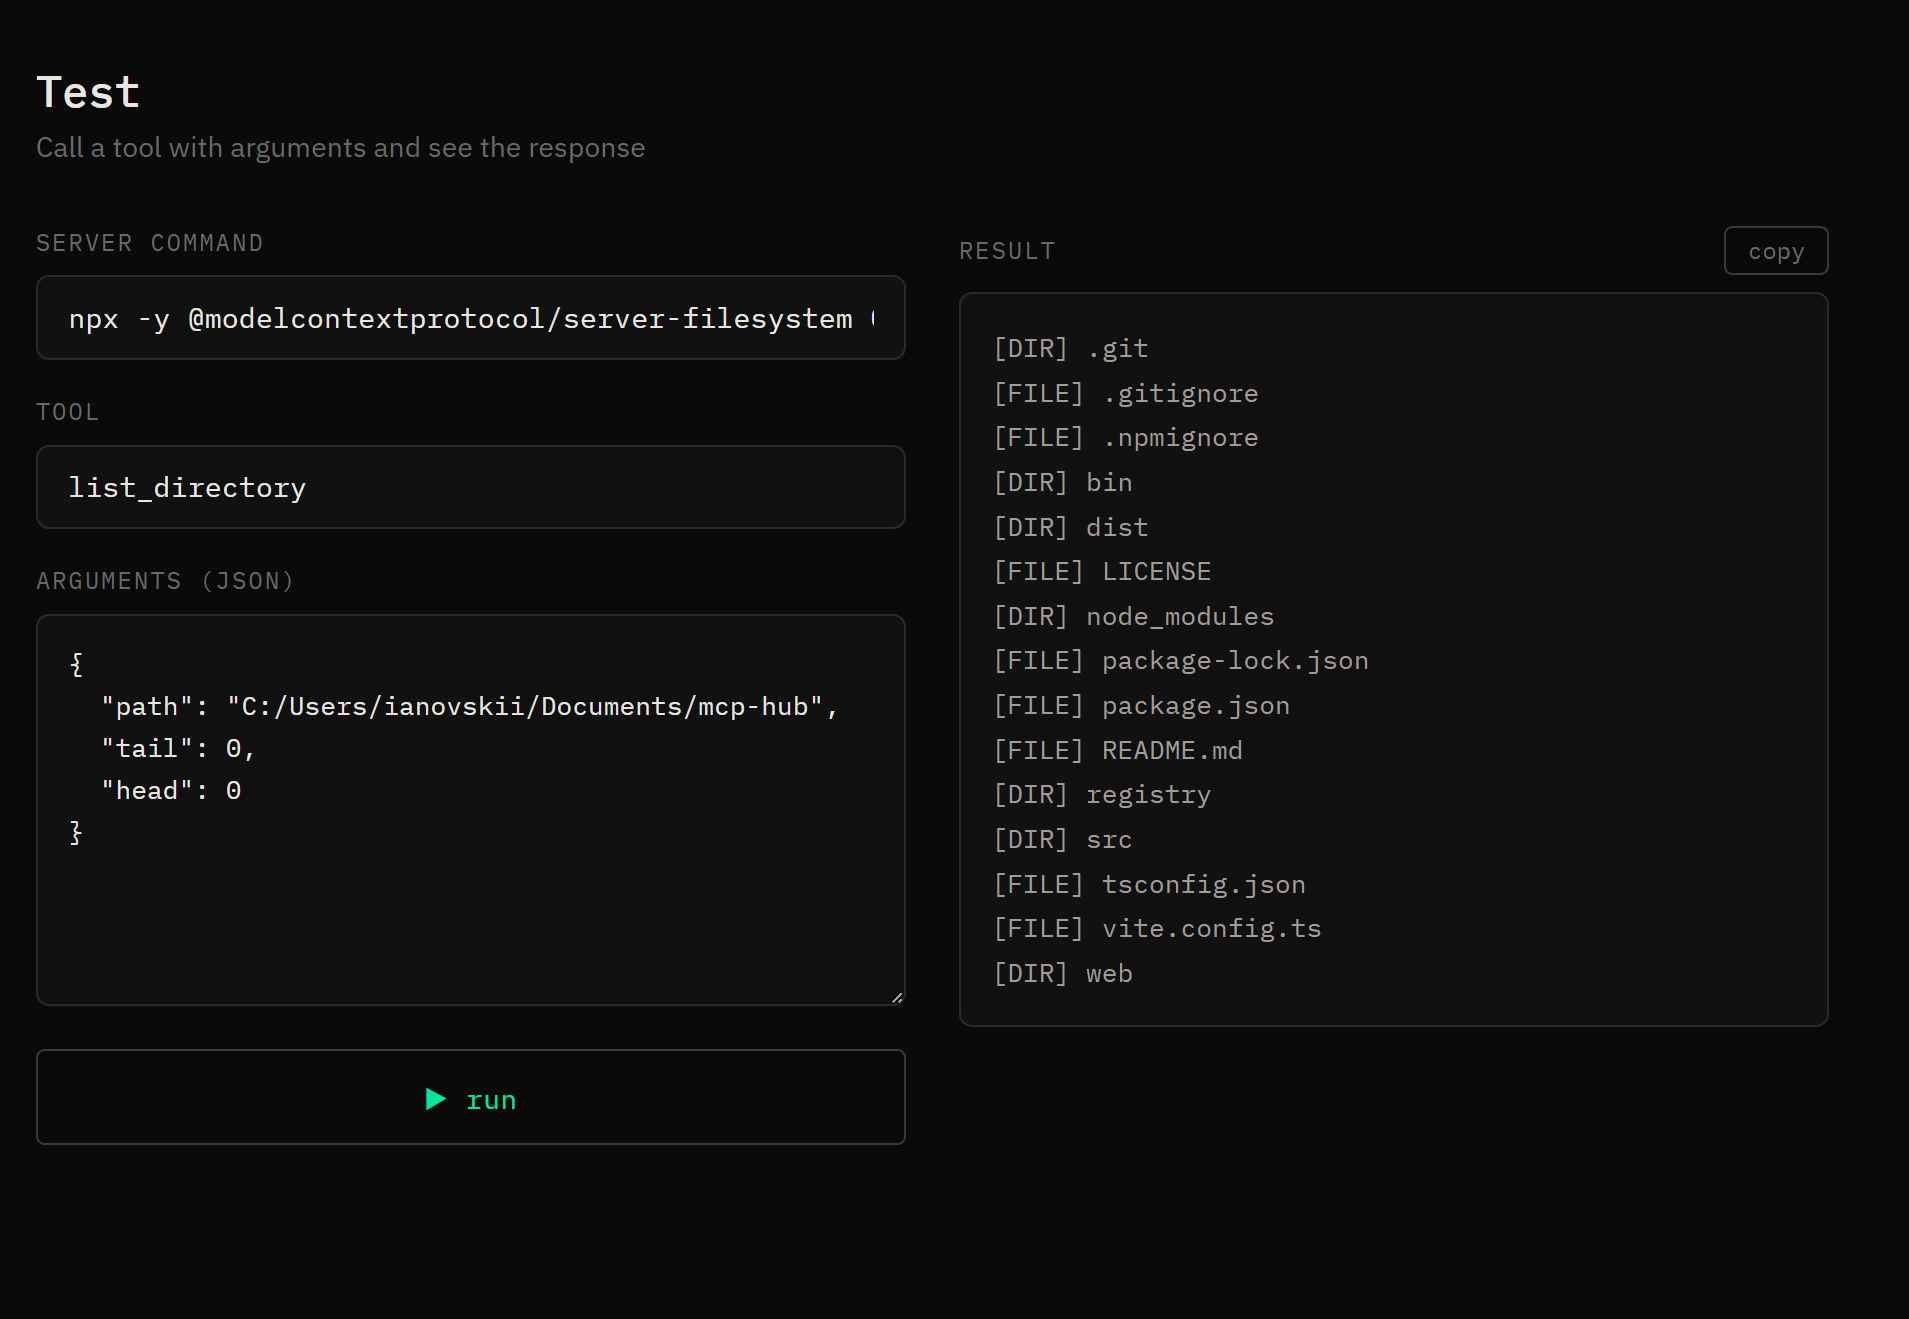The height and width of the screenshot is (1319, 1909).
Task: Click the "path" line in arguments
Action: (469, 707)
